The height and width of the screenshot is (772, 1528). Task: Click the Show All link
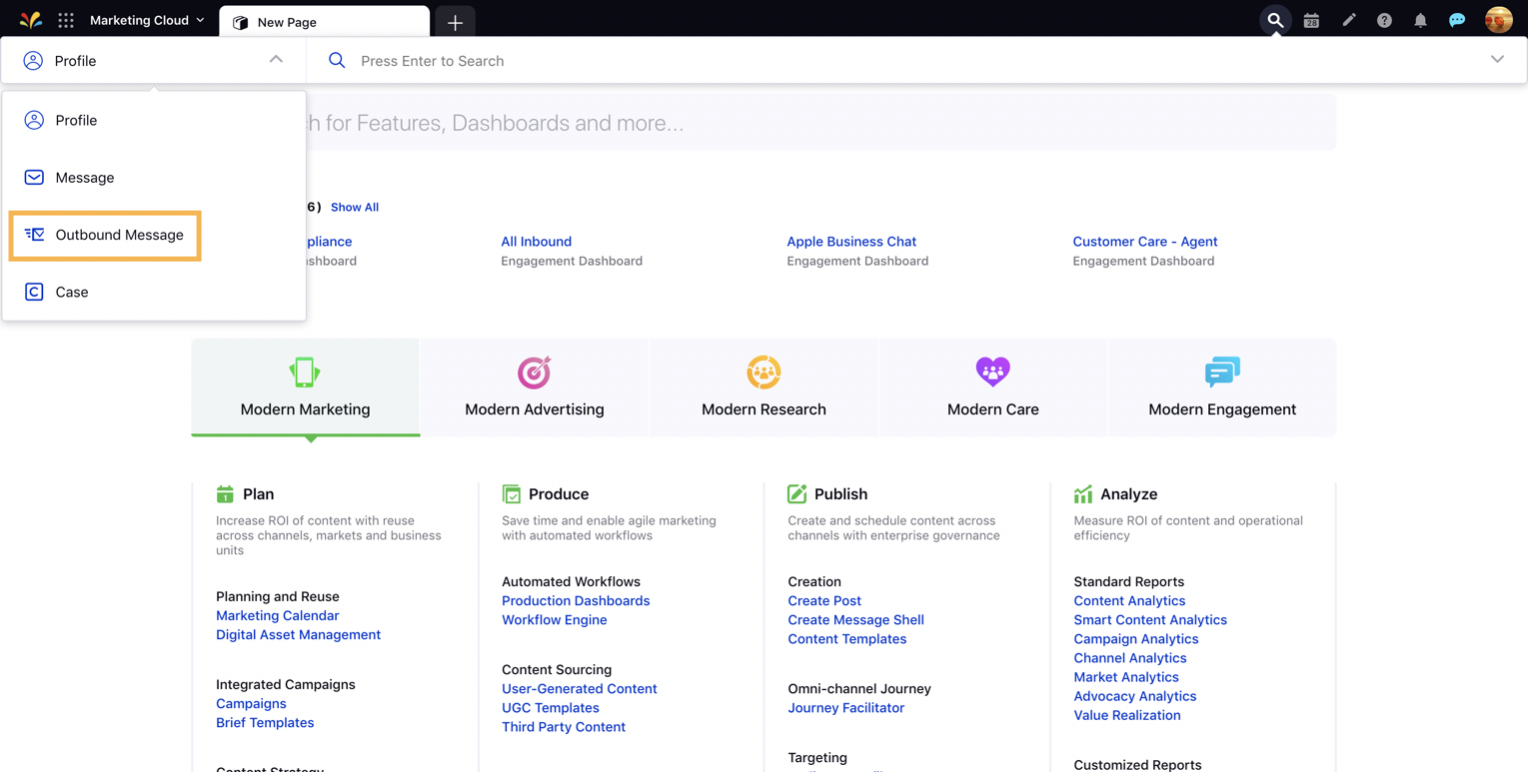pyautogui.click(x=355, y=207)
